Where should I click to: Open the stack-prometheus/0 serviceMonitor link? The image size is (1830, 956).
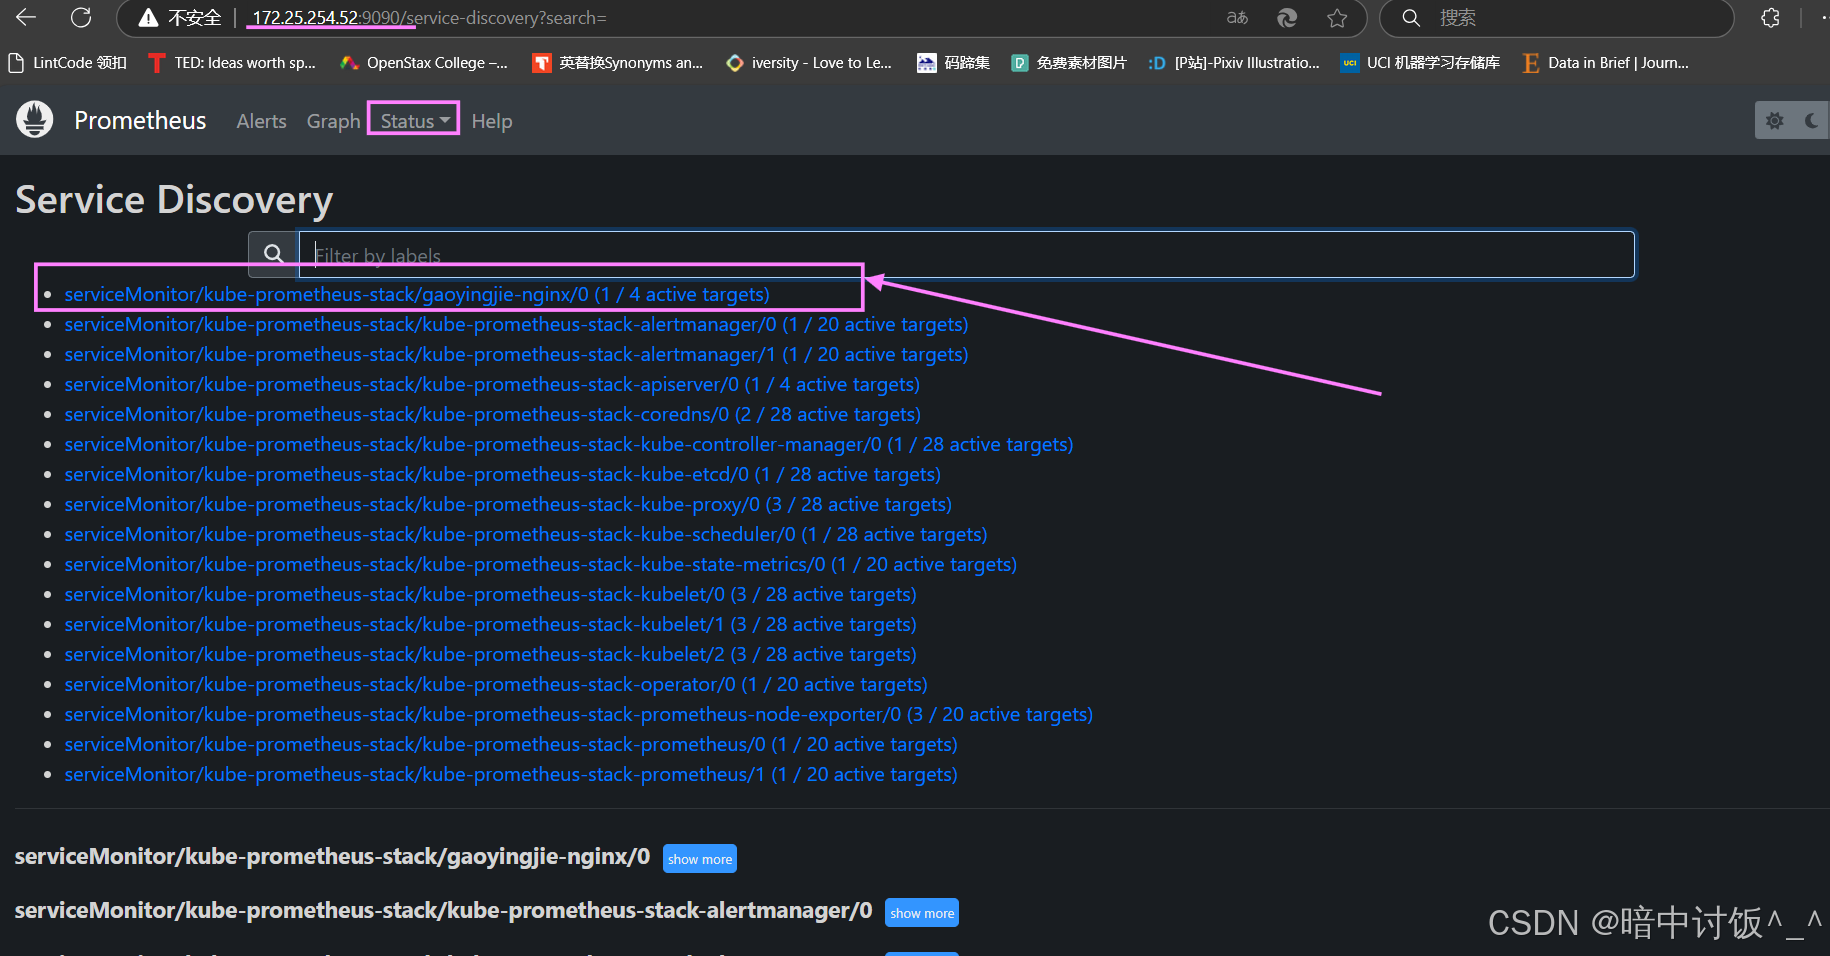[511, 744]
